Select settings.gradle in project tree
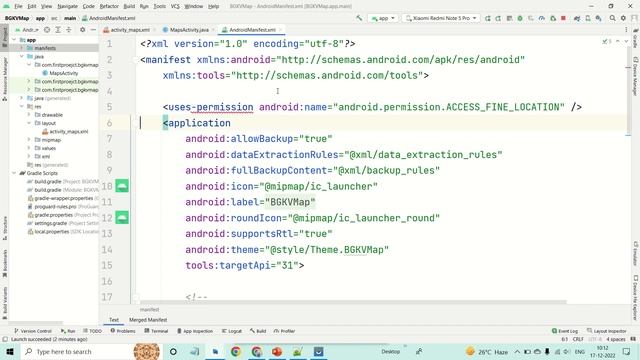640x360 pixels. click(63, 223)
